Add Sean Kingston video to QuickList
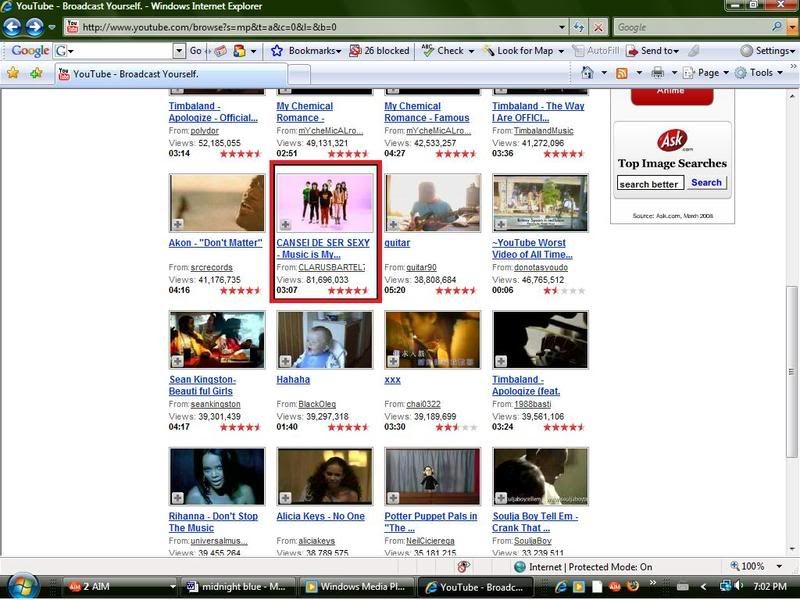800x600 pixels. coord(178,361)
